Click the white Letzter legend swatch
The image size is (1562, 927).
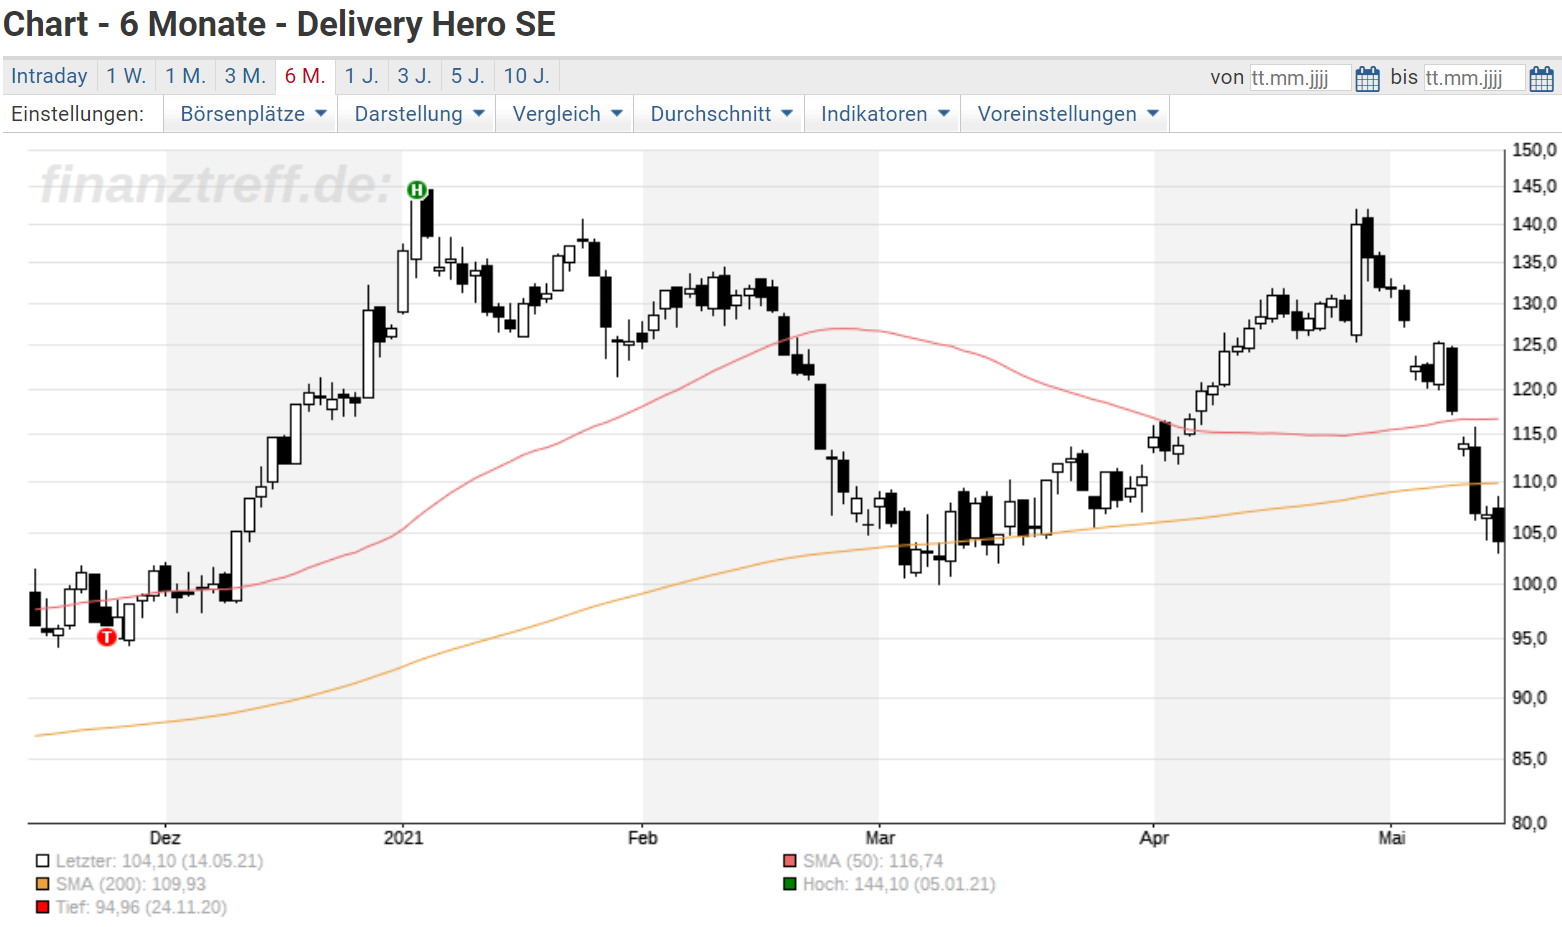tap(42, 861)
